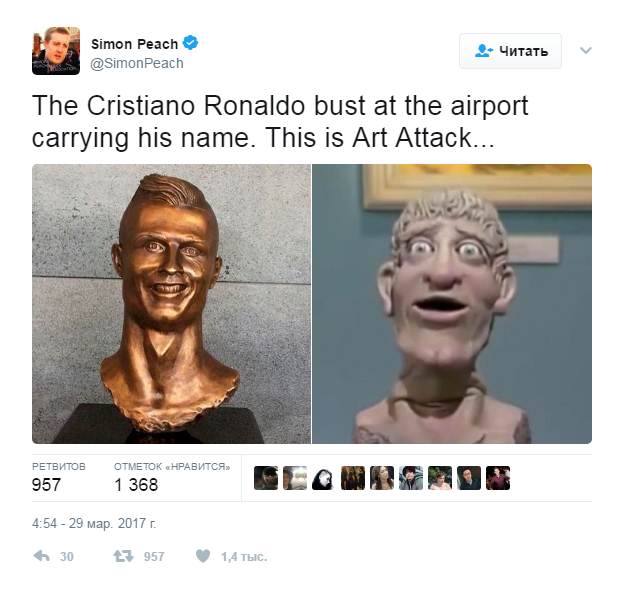This screenshot has height=591, width=631.
Task: Open the tweet timestamp 4:54 - 29 мар. 2017
Action: click(94, 523)
